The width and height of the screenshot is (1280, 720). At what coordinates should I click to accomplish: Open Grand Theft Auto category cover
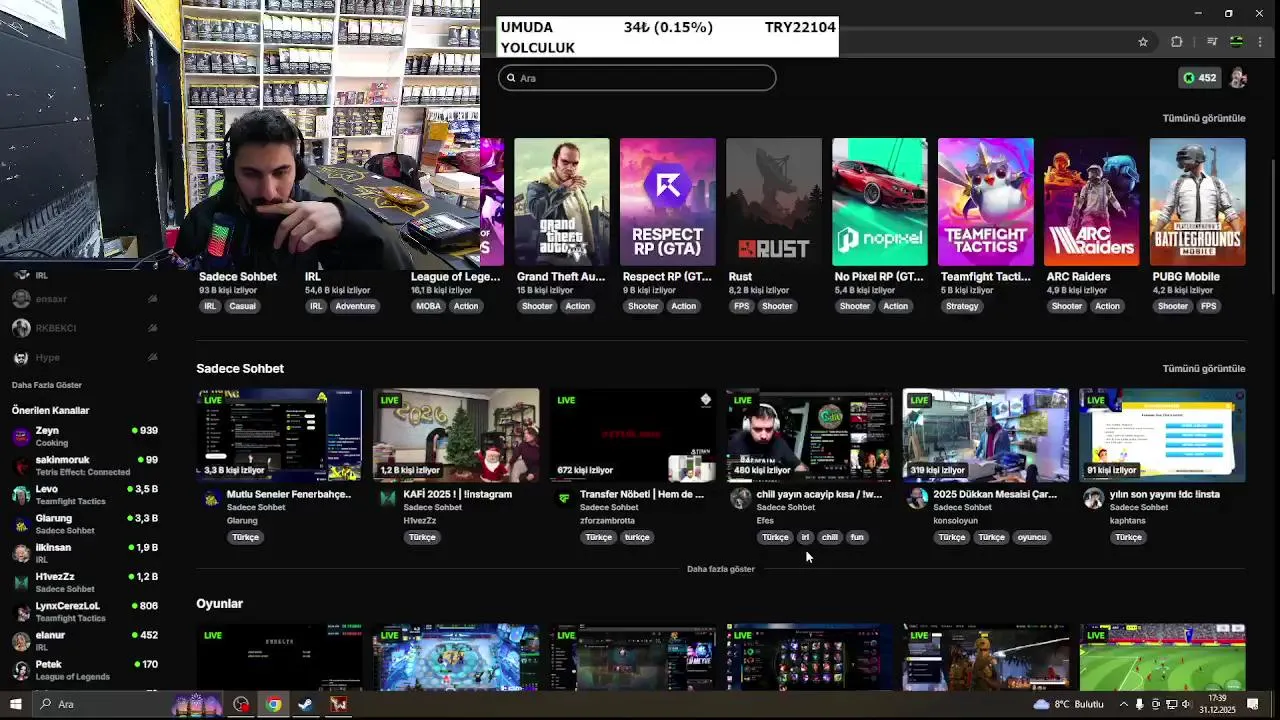(x=561, y=202)
